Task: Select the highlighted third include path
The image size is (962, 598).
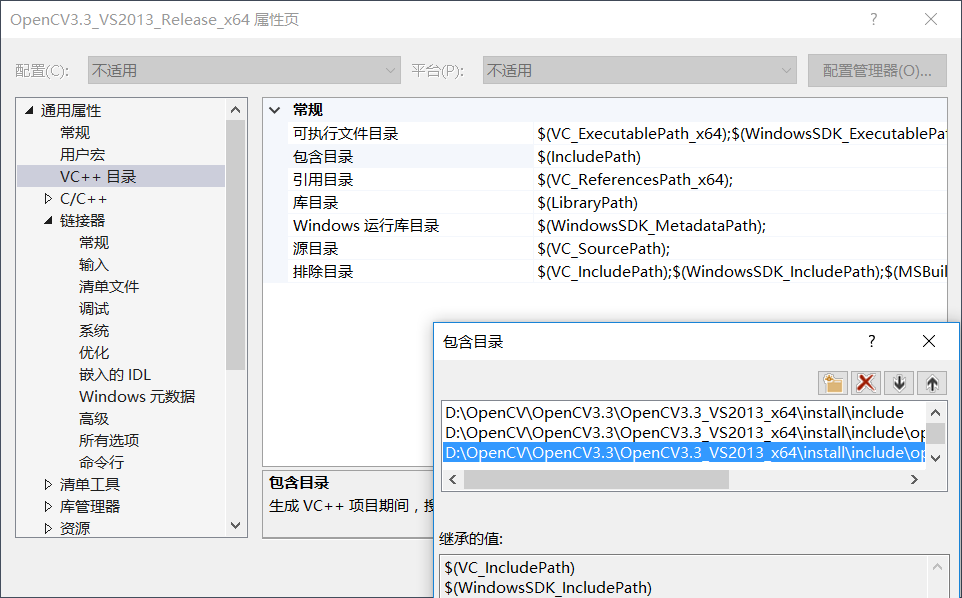Action: pyautogui.click(x=683, y=453)
